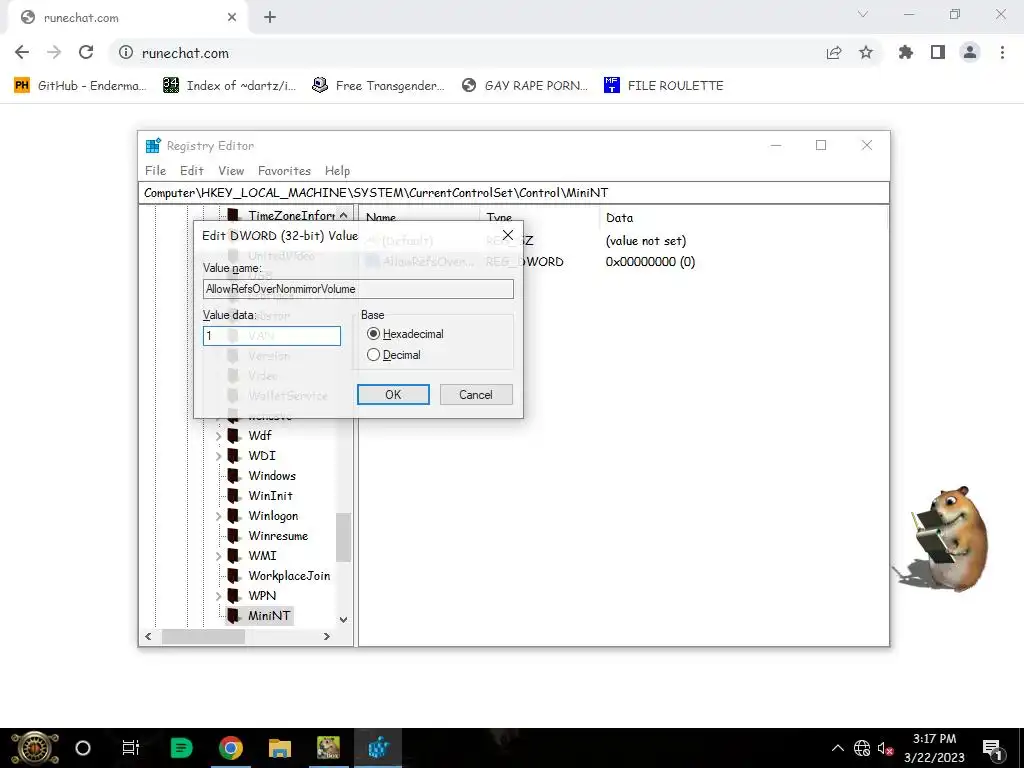The width and height of the screenshot is (1024, 768).
Task: Open the Start menu button
Action: click(35, 748)
